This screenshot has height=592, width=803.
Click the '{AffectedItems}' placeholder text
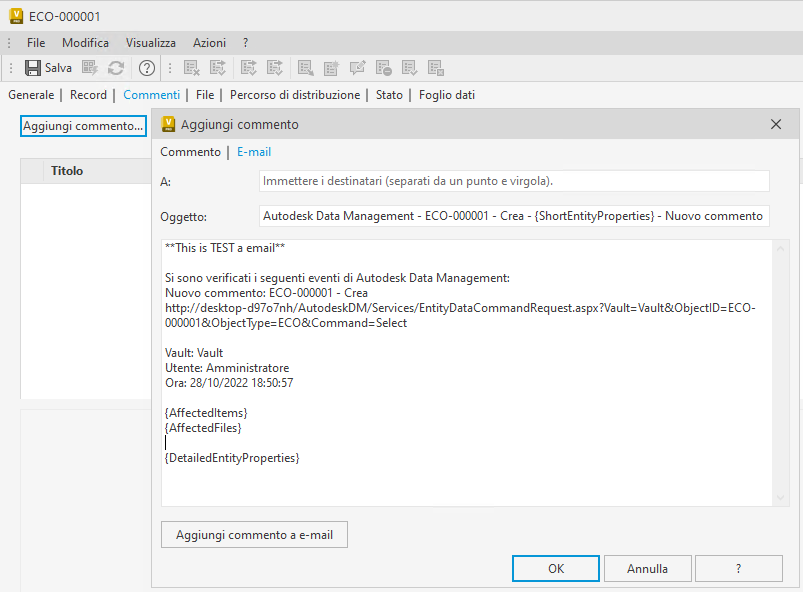(206, 413)
